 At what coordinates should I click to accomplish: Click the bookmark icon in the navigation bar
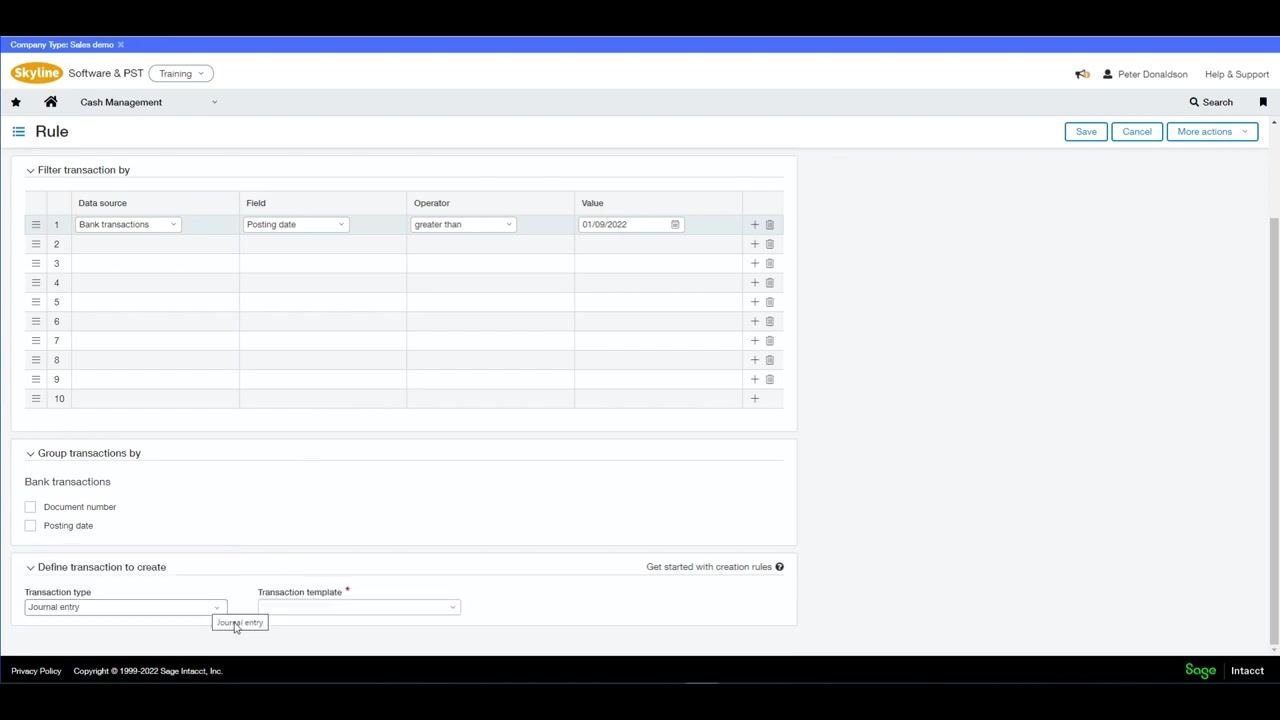pyautogui.click(x=1263, y=102)
